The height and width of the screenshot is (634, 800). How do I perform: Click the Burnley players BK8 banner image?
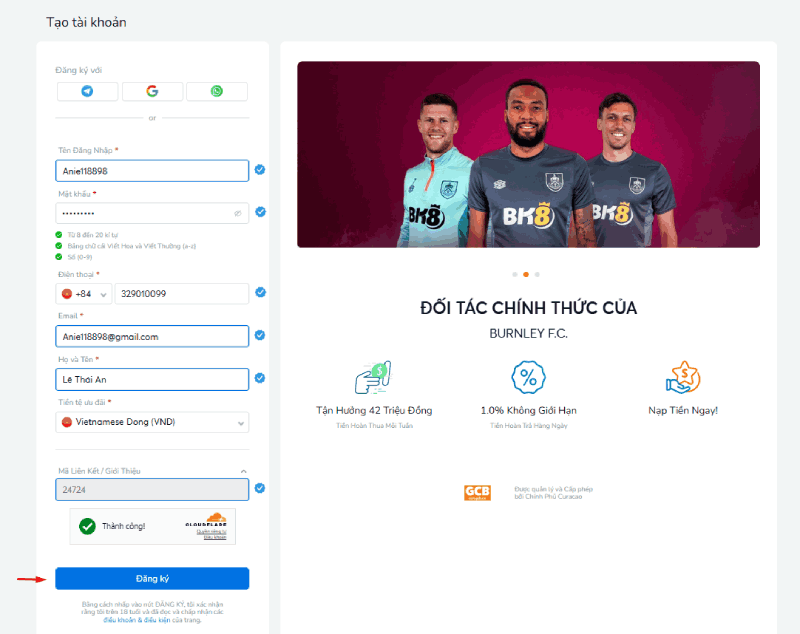(x=528, y=155)
